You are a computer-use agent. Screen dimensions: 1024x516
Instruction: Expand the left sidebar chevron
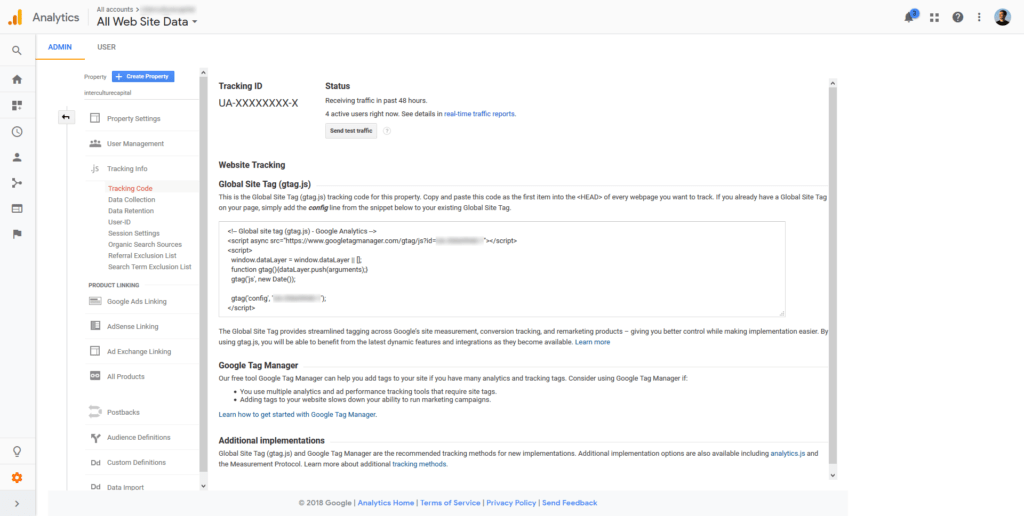[x=17, y=504]
